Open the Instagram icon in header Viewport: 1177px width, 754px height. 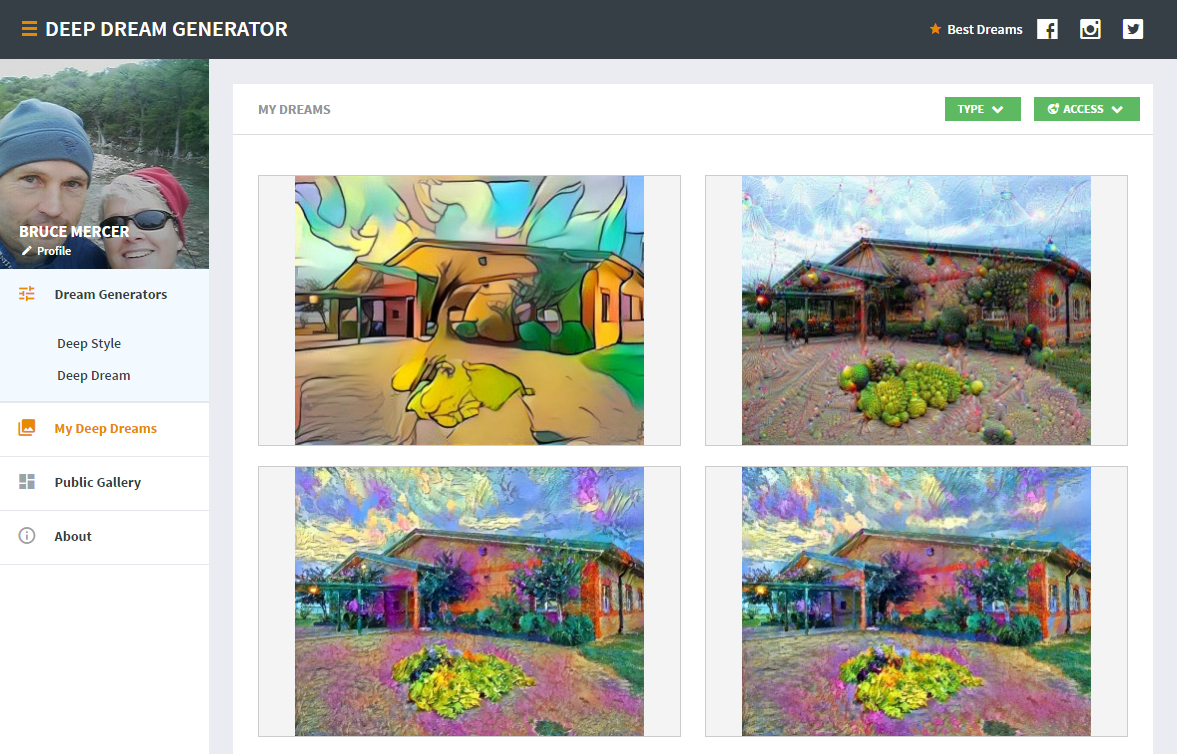(1090, 29)
